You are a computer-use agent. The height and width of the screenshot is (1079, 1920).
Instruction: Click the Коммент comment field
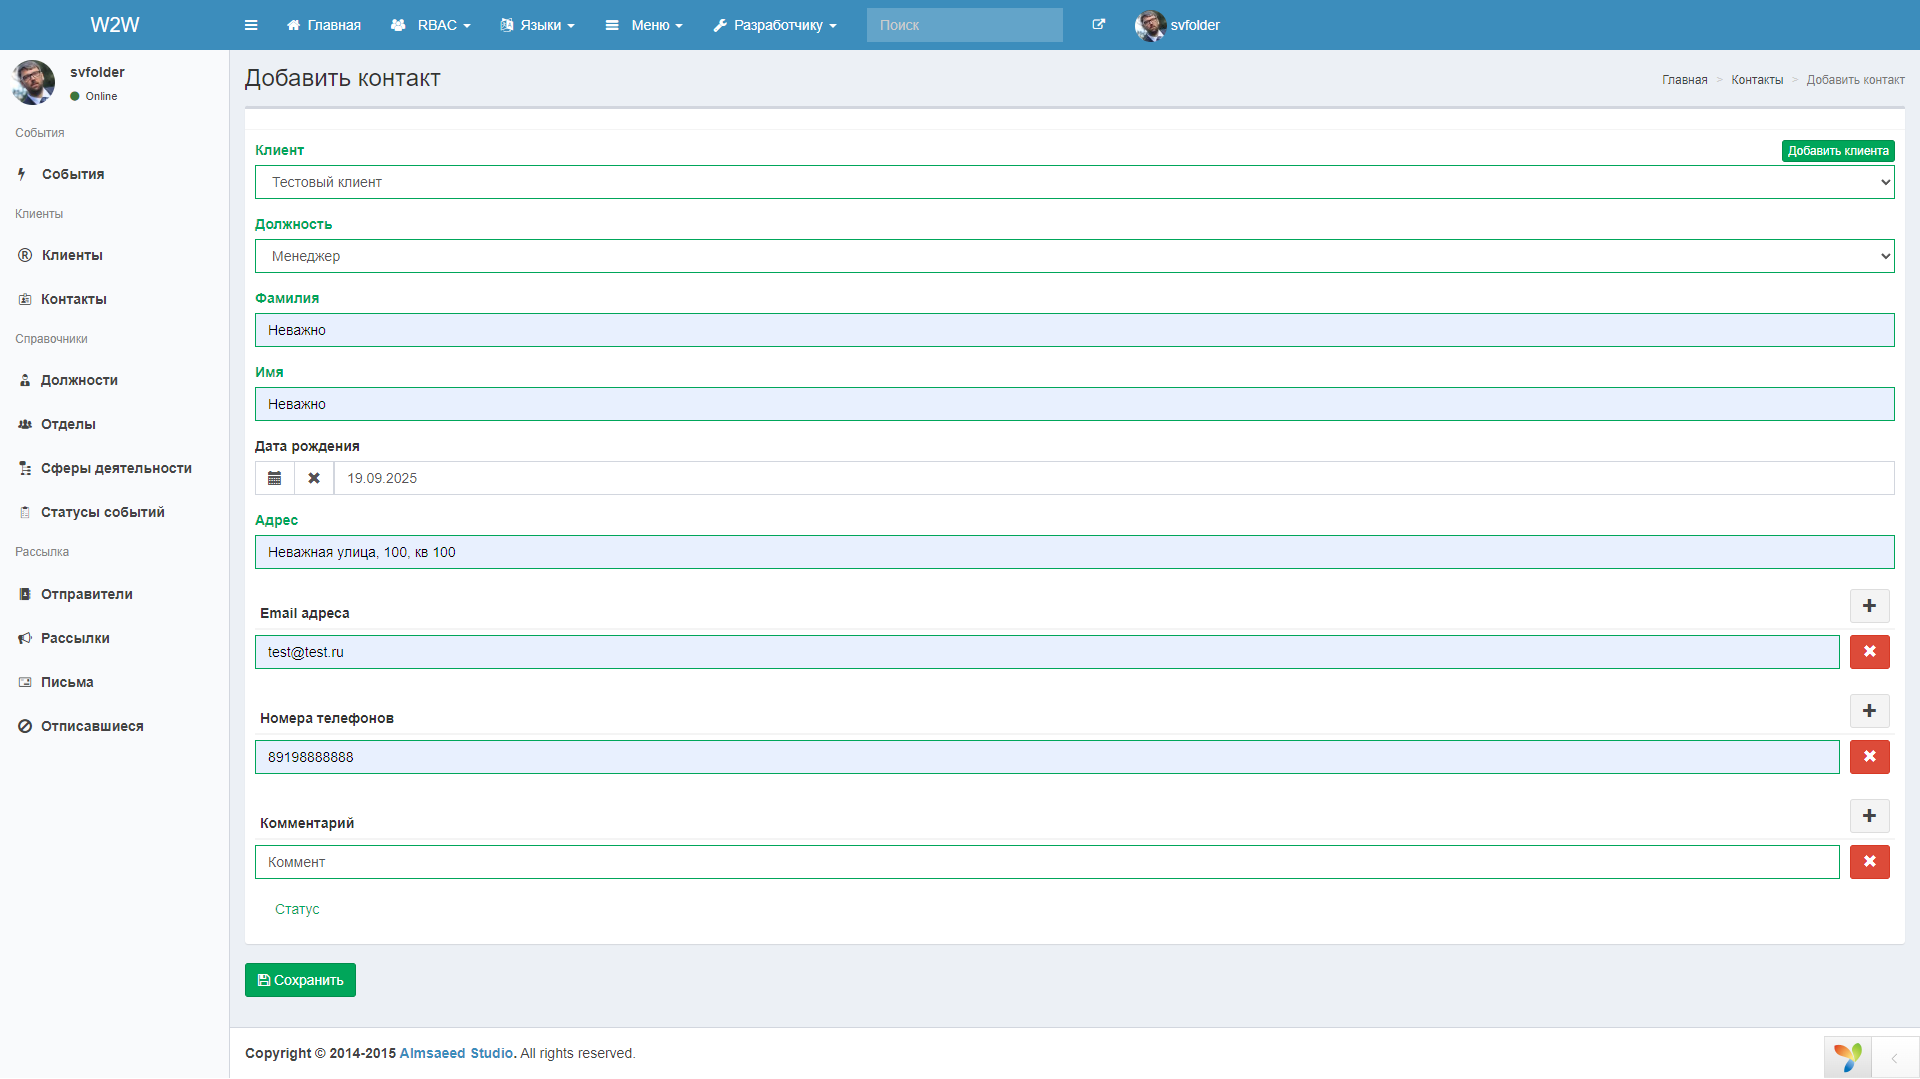(x=1047, y=862)
